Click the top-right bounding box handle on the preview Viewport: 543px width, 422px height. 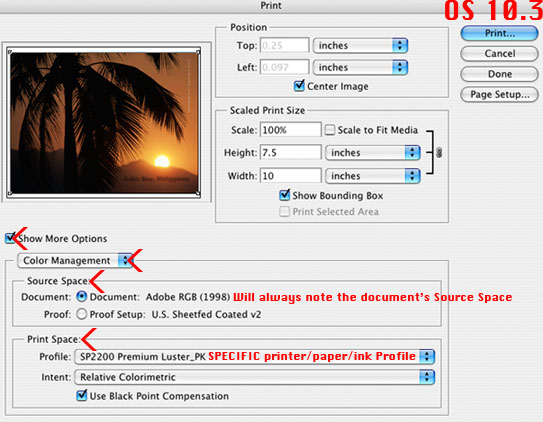[x=198, y=52]
